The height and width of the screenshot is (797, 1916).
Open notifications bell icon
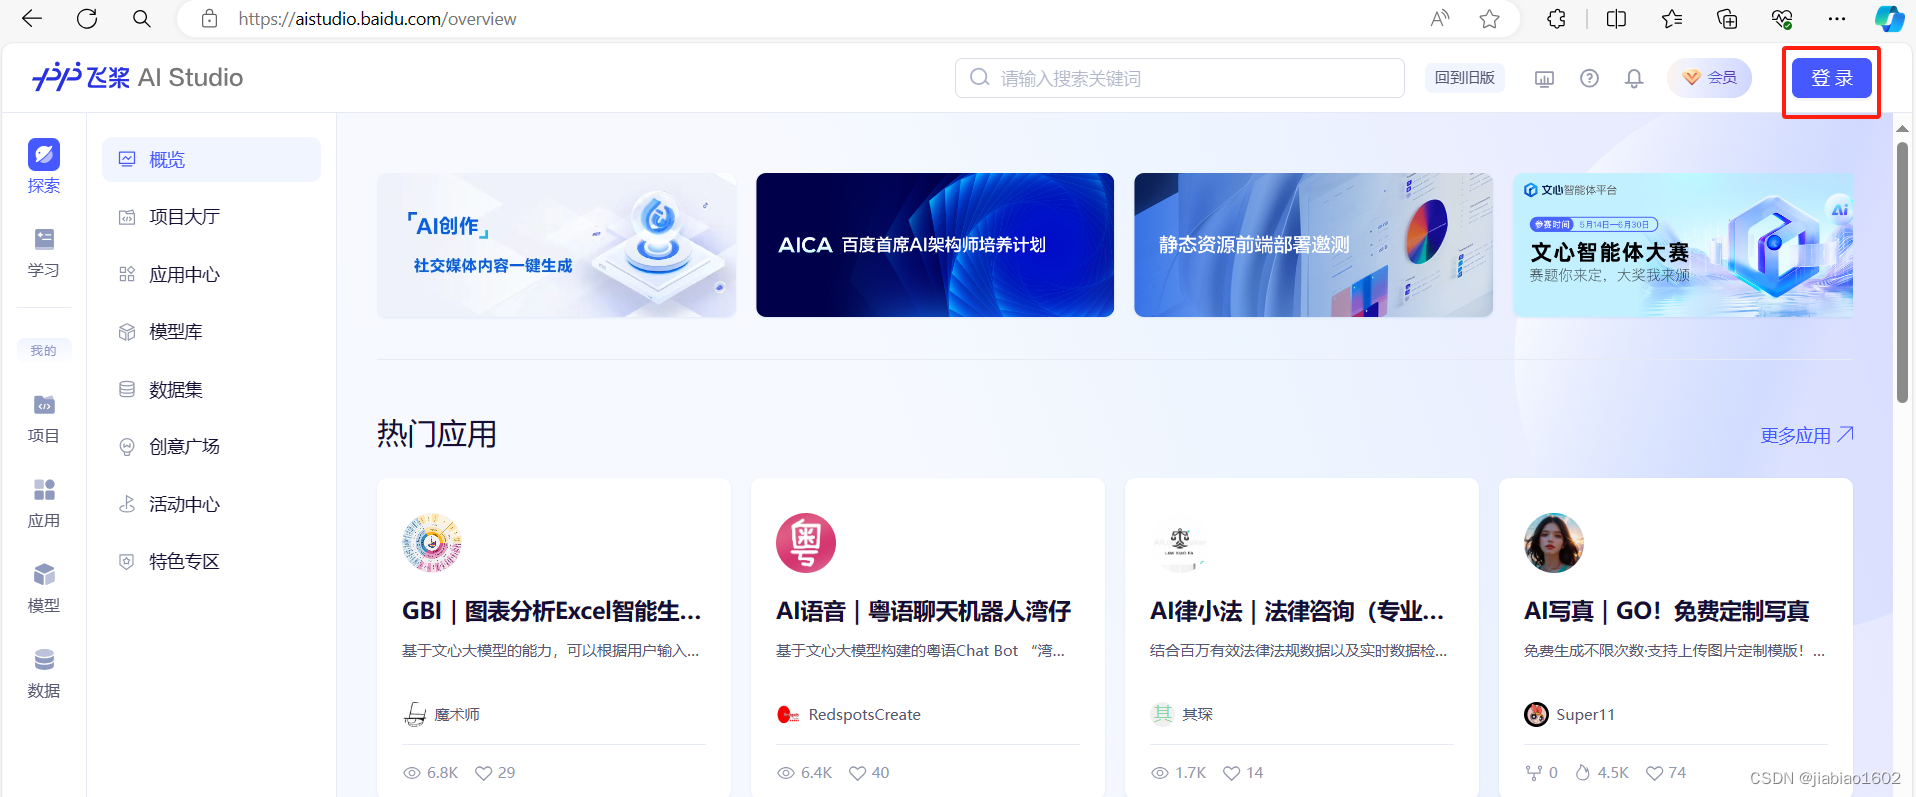[1634, 78]
